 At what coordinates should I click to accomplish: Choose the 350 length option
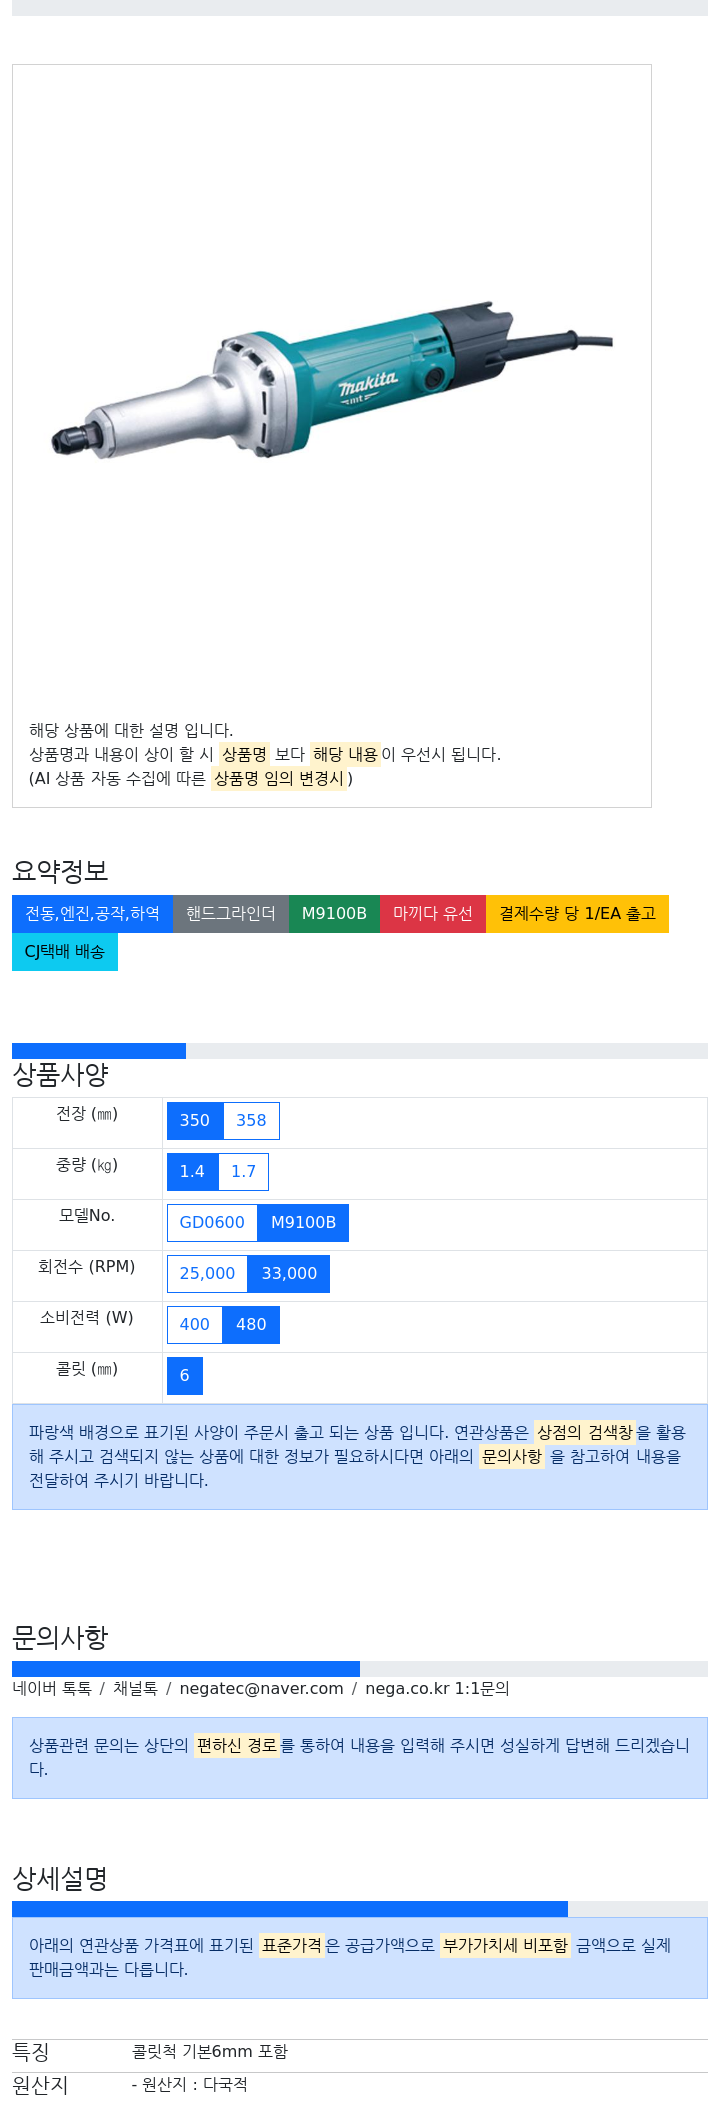pos(195,1121)
